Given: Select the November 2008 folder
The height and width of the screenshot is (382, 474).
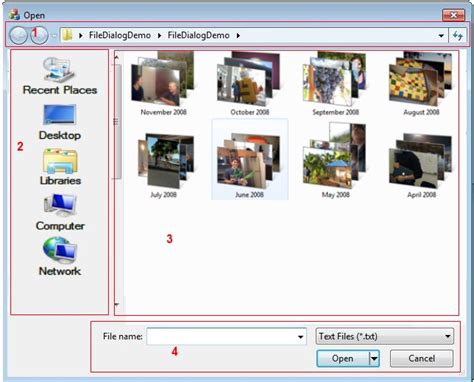Looking at the screenshot, I should click(163, 83).
